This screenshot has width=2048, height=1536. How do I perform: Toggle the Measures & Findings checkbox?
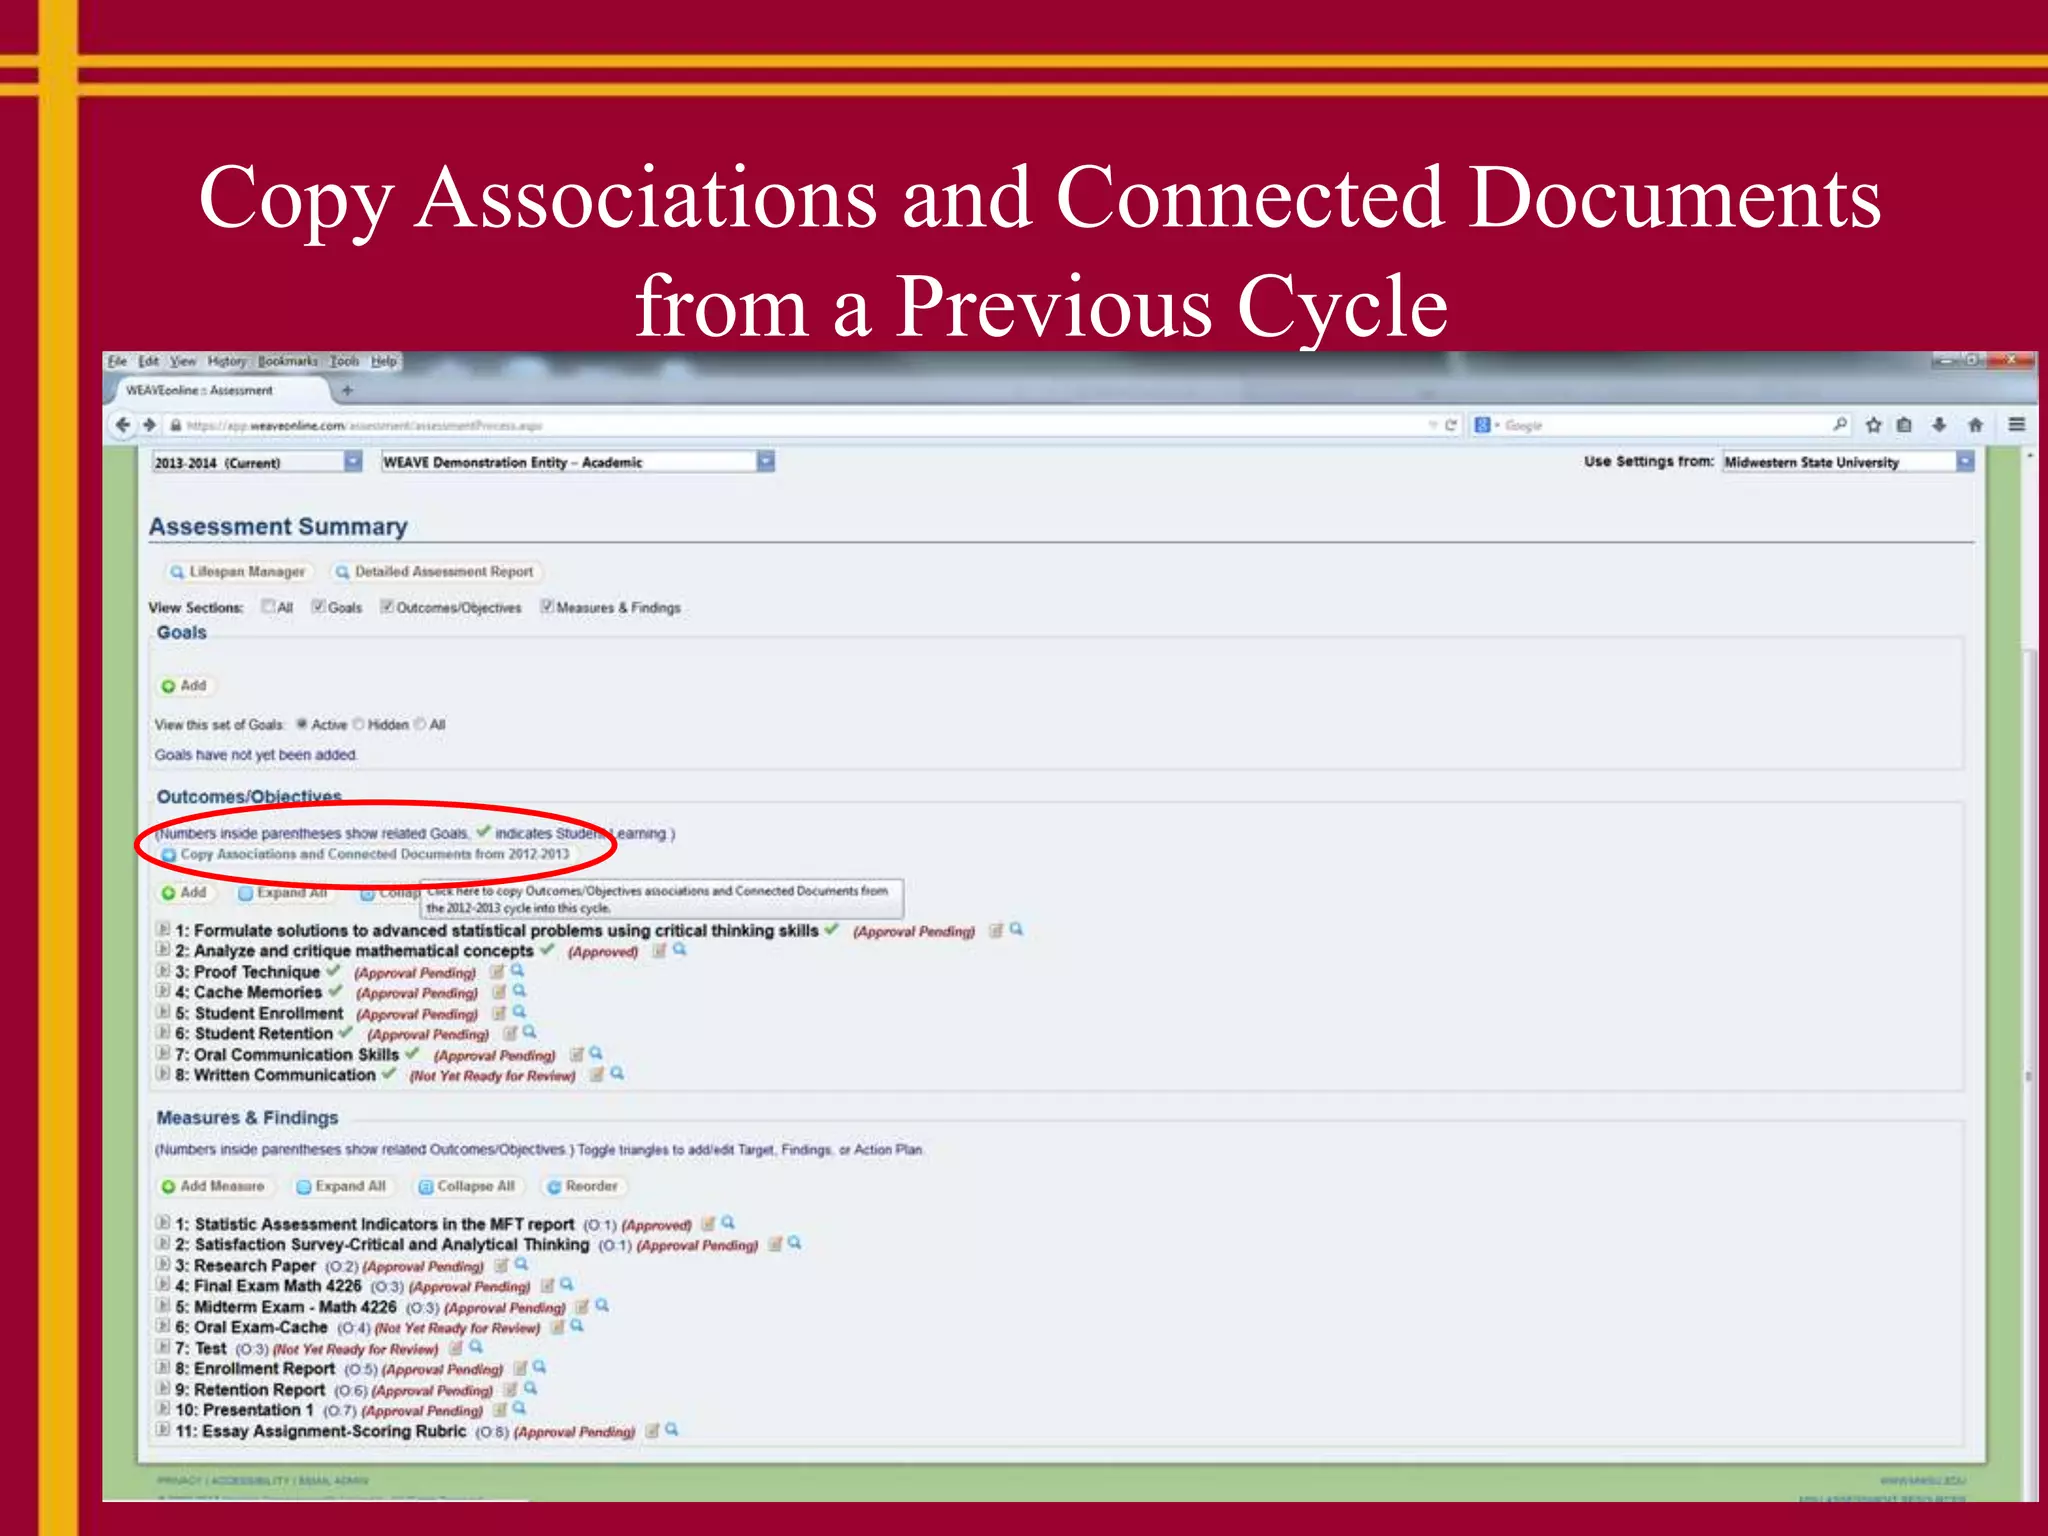point(547,606)
